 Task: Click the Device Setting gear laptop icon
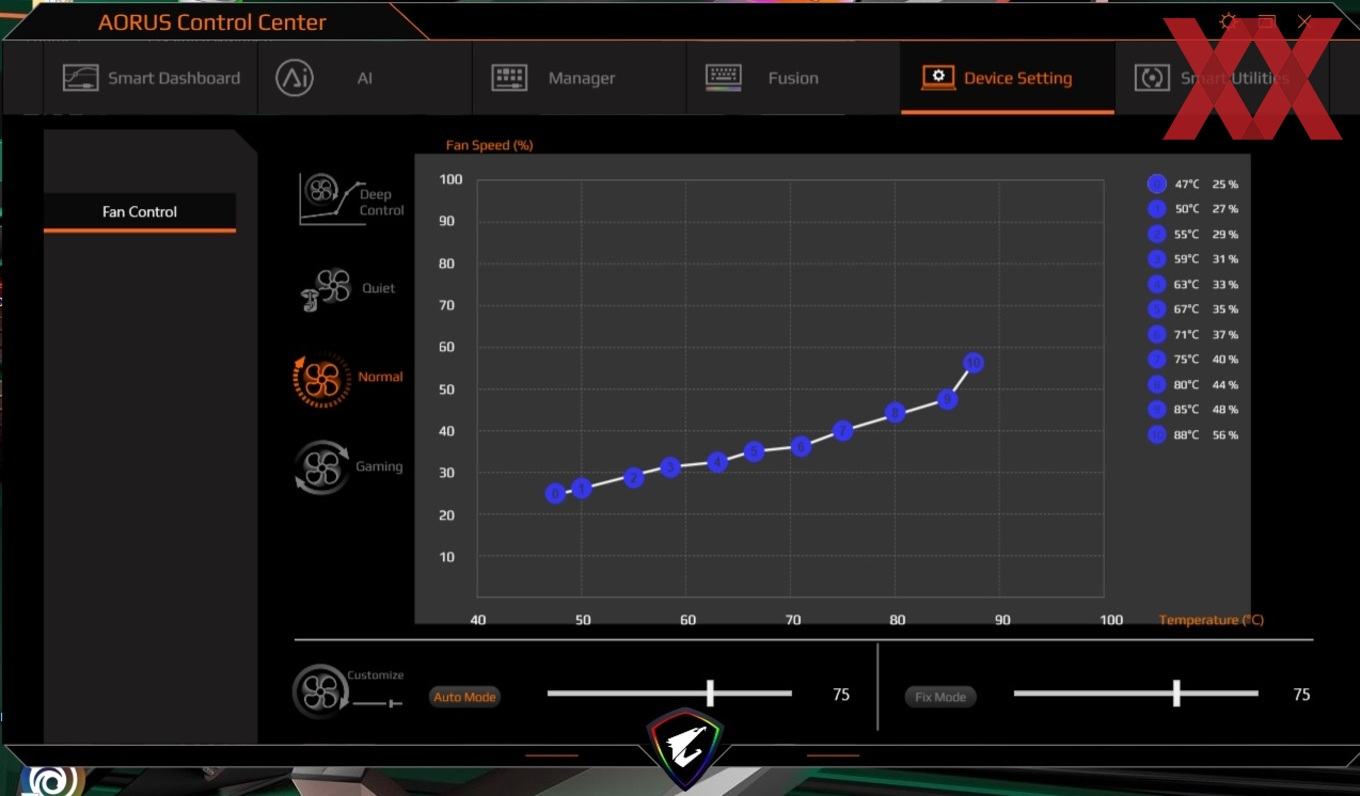point(938,78)
